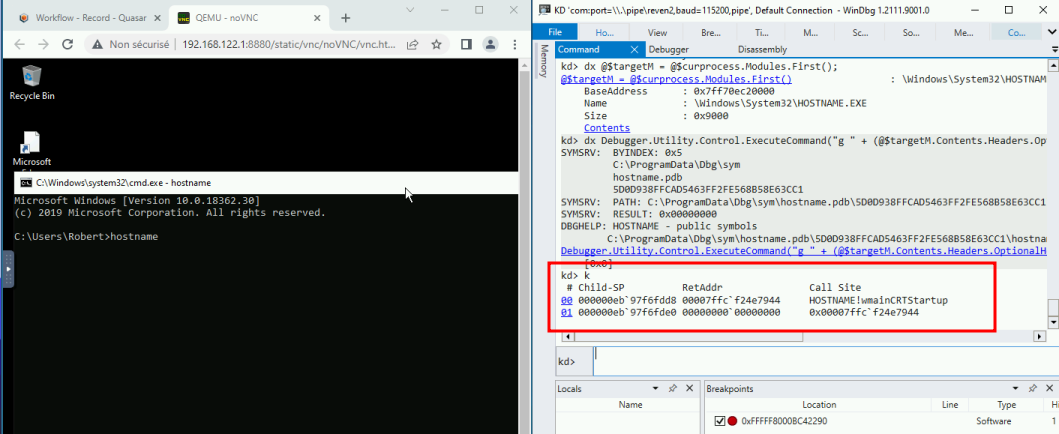Image resolution: width=1059 pixels, height=434 pixels.
Task: Follow the Contents link in module output
Action: pos(606,128)
